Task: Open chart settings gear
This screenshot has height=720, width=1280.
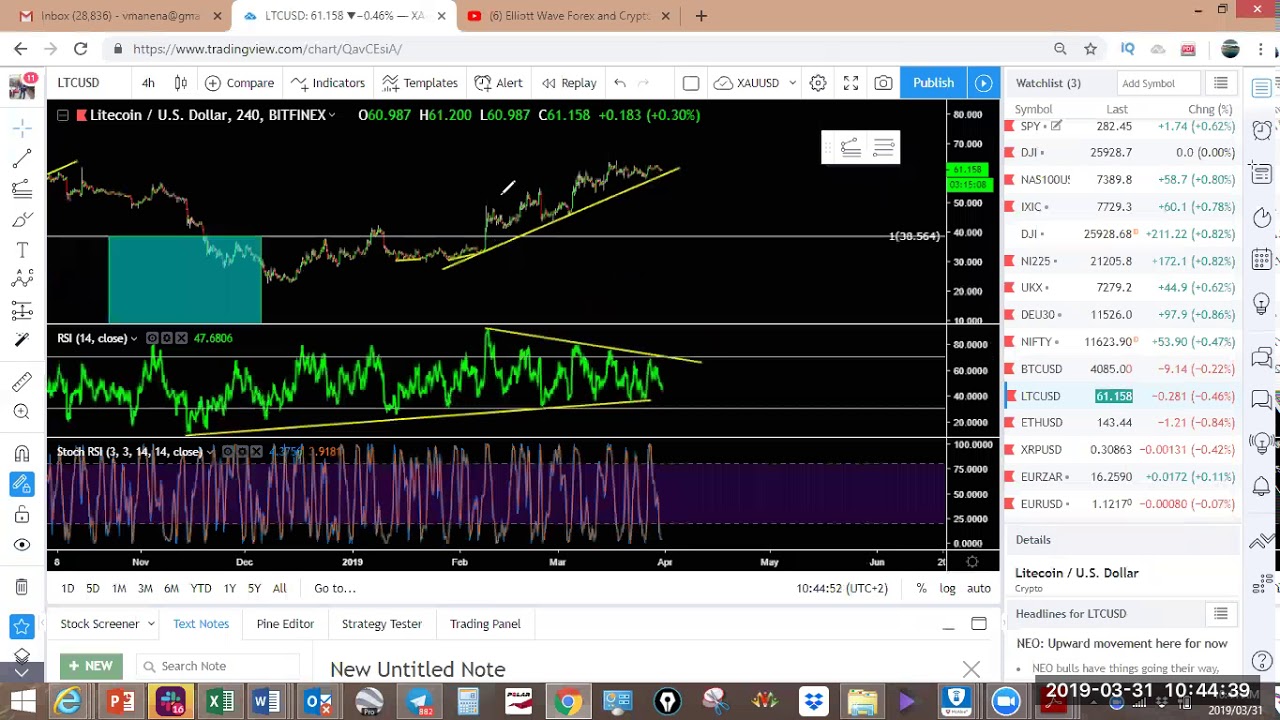Action: tap(818, 83)
